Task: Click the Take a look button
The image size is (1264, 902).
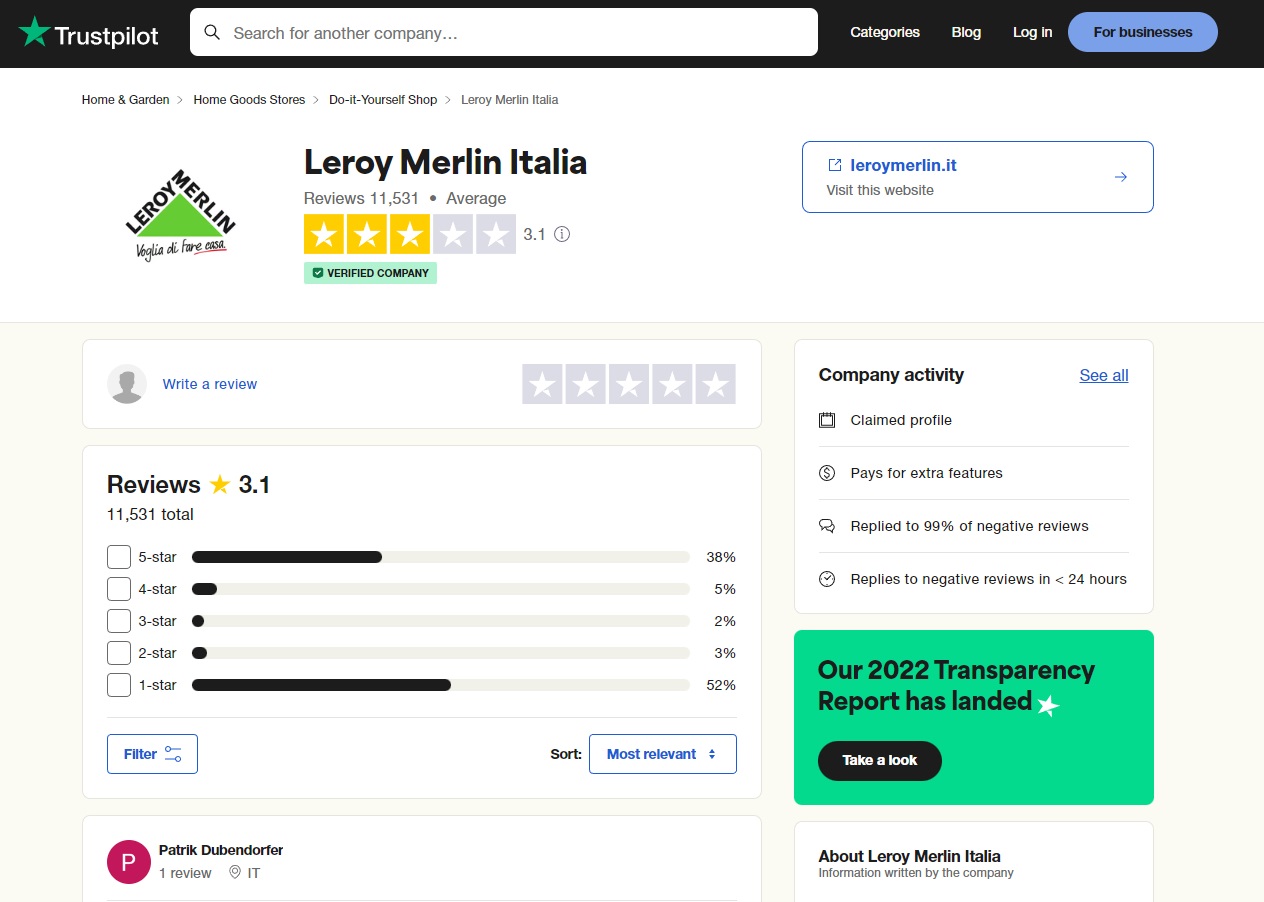Action: click(x=879, y=760)
